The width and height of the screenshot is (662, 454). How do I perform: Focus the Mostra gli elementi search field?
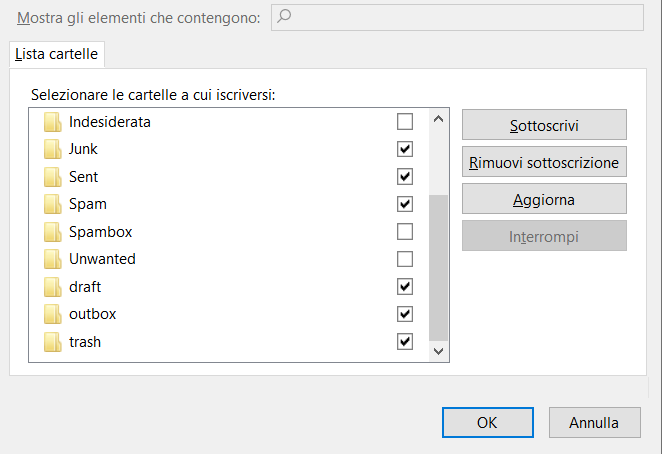tap(457, 17)
